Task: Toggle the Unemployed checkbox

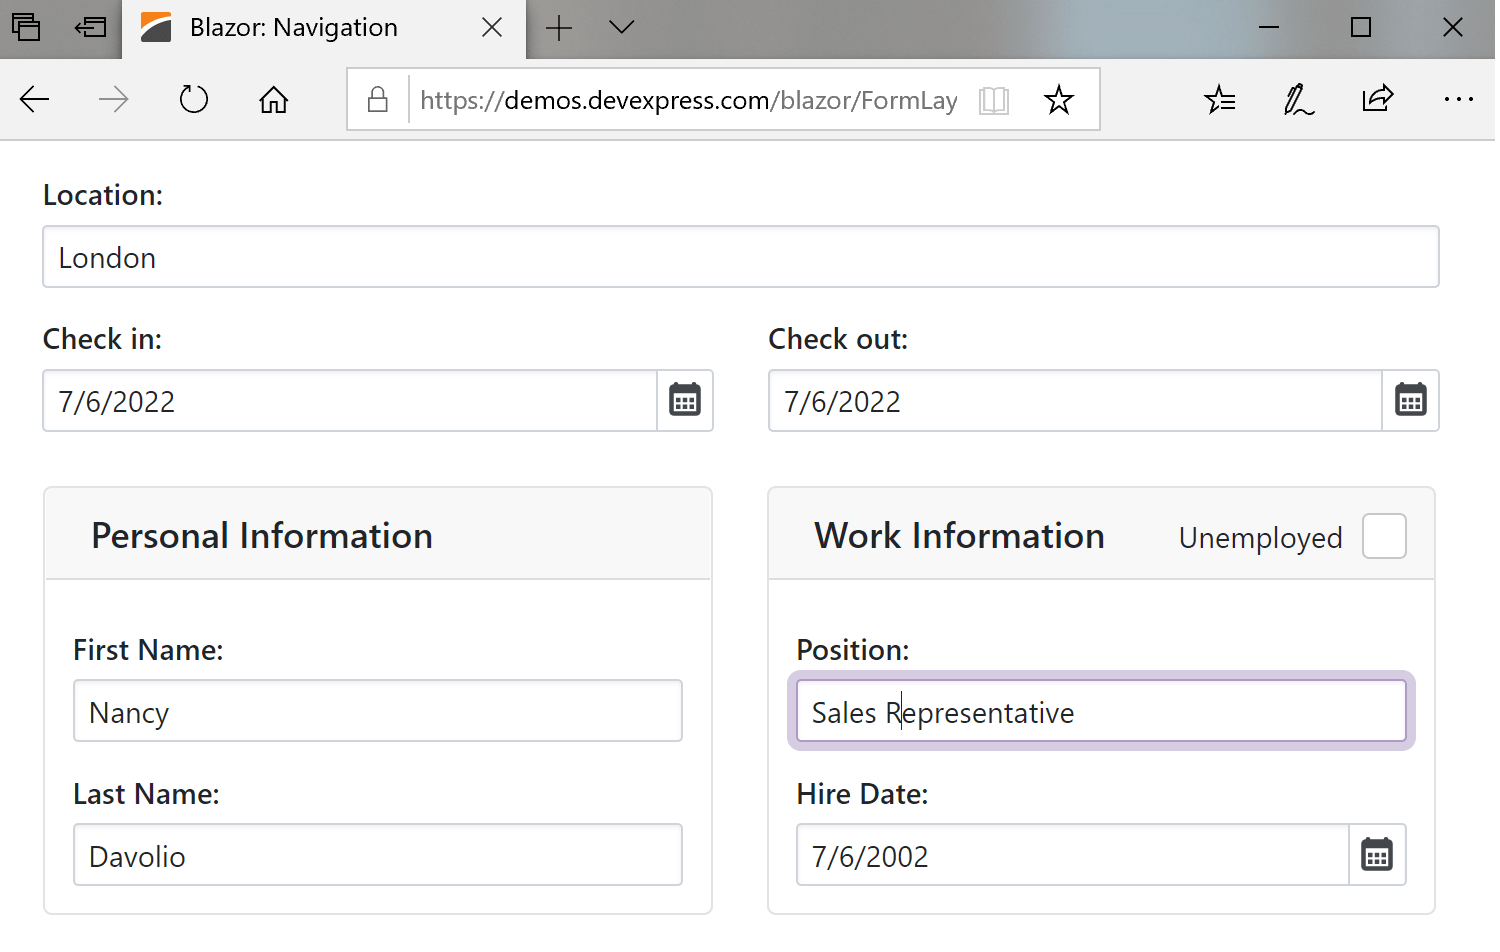Action: [x=1384, y=537]
